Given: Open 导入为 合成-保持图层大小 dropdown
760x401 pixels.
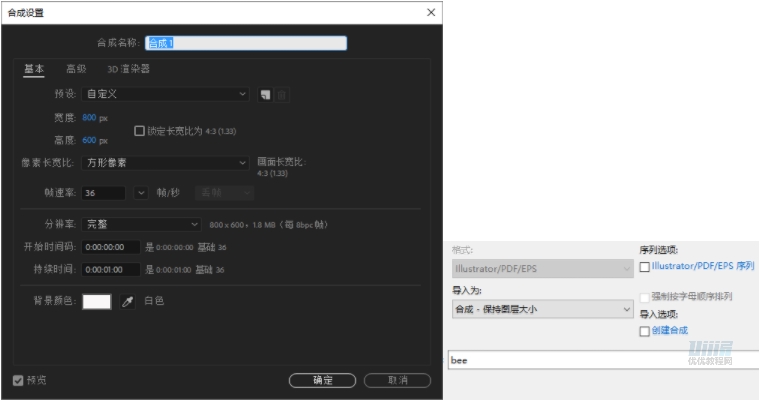Looking at the screenshot, I should [542, 309].
